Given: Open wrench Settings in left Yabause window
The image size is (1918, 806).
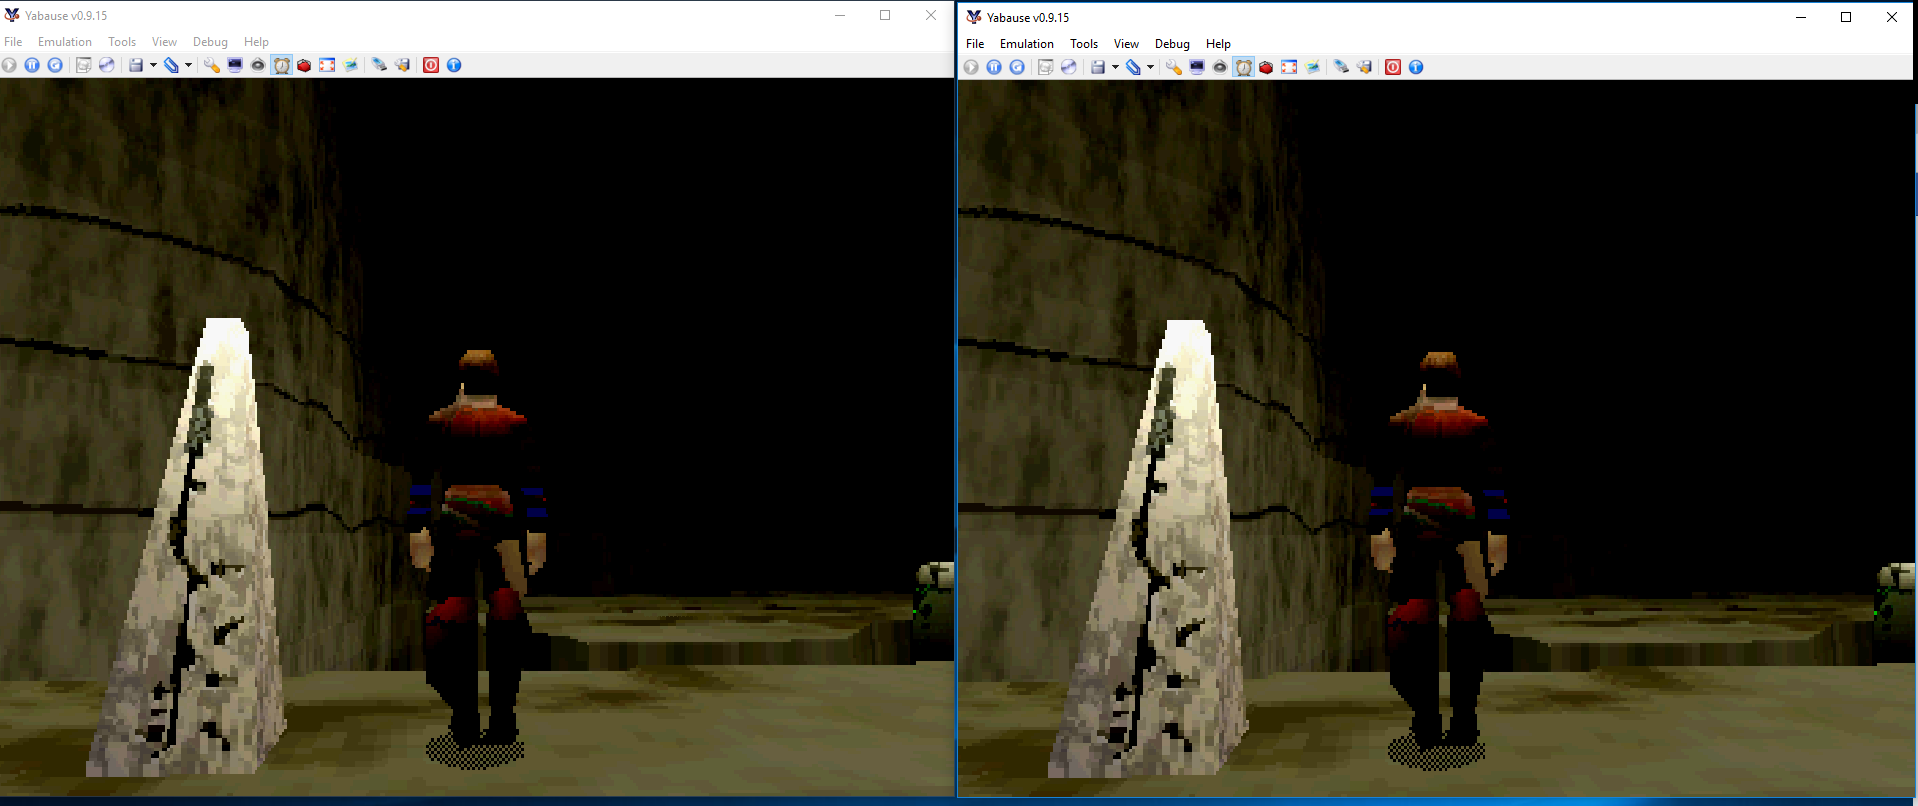Looking at the screenshot, I should click(212, 65).
